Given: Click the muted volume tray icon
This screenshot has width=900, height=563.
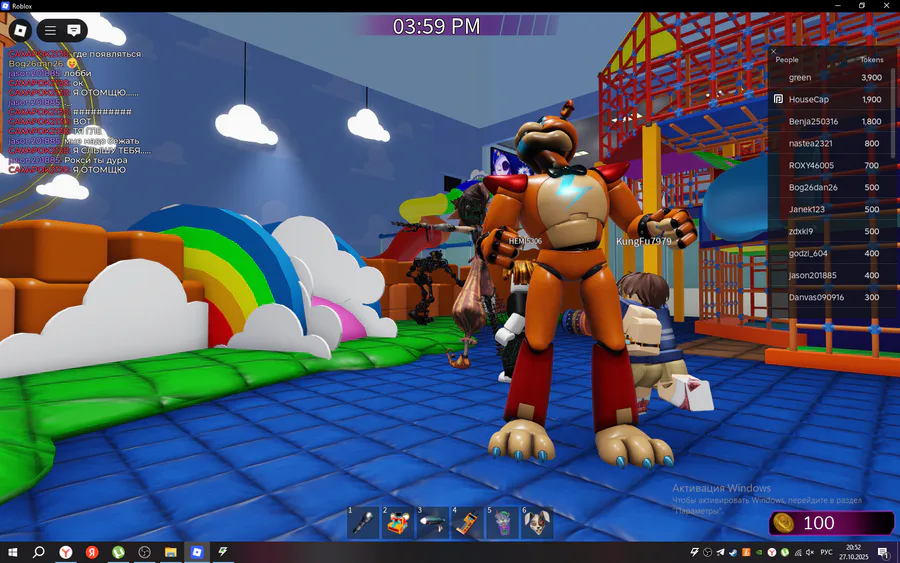Looking at the screenshot, I should (810, 552).
